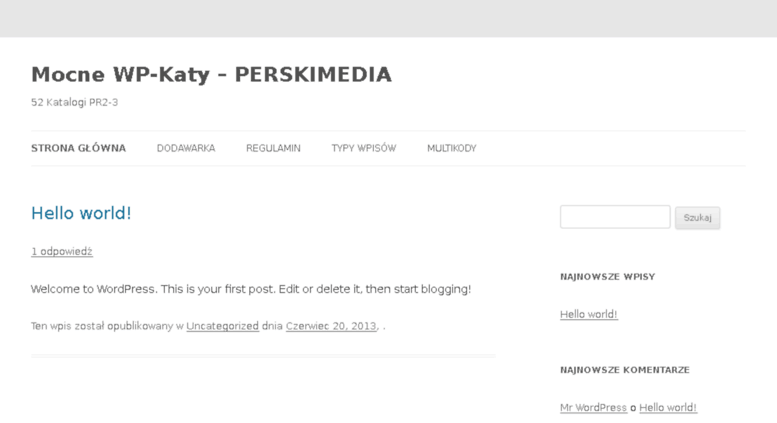The height and width of the screenshot is (423, 777).
Task: Go to the Dodawarka page
Action: pos(186,148)
